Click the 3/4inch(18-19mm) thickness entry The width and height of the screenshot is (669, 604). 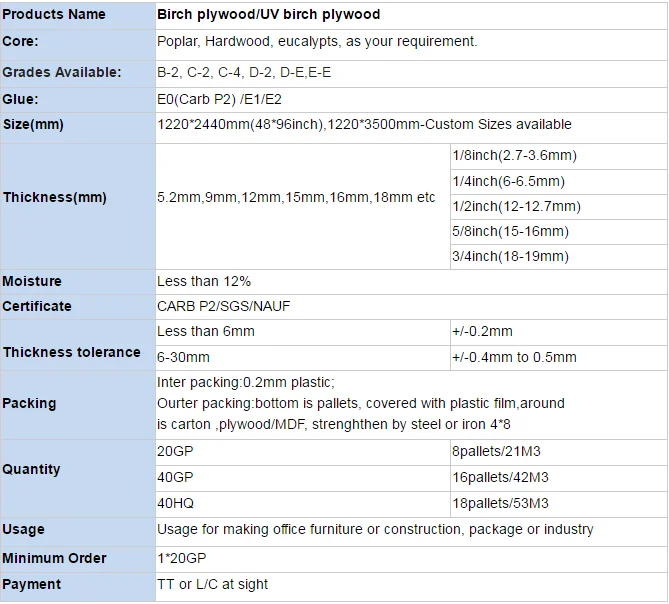pyautogui.click(x=510, y=256)
